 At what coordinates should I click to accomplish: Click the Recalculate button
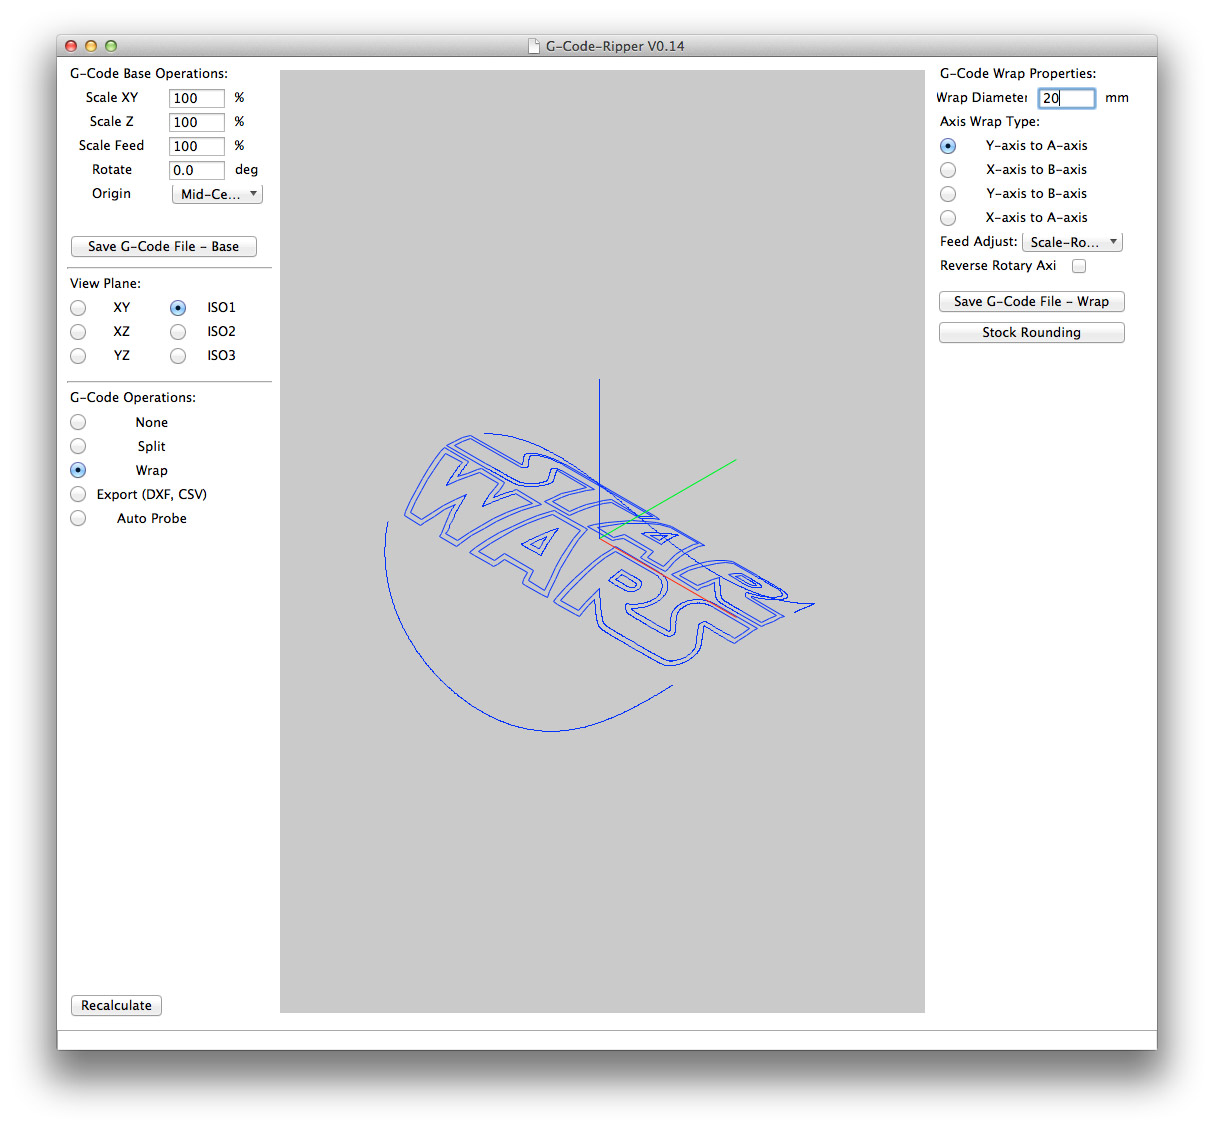click(x=116, y=1005)
